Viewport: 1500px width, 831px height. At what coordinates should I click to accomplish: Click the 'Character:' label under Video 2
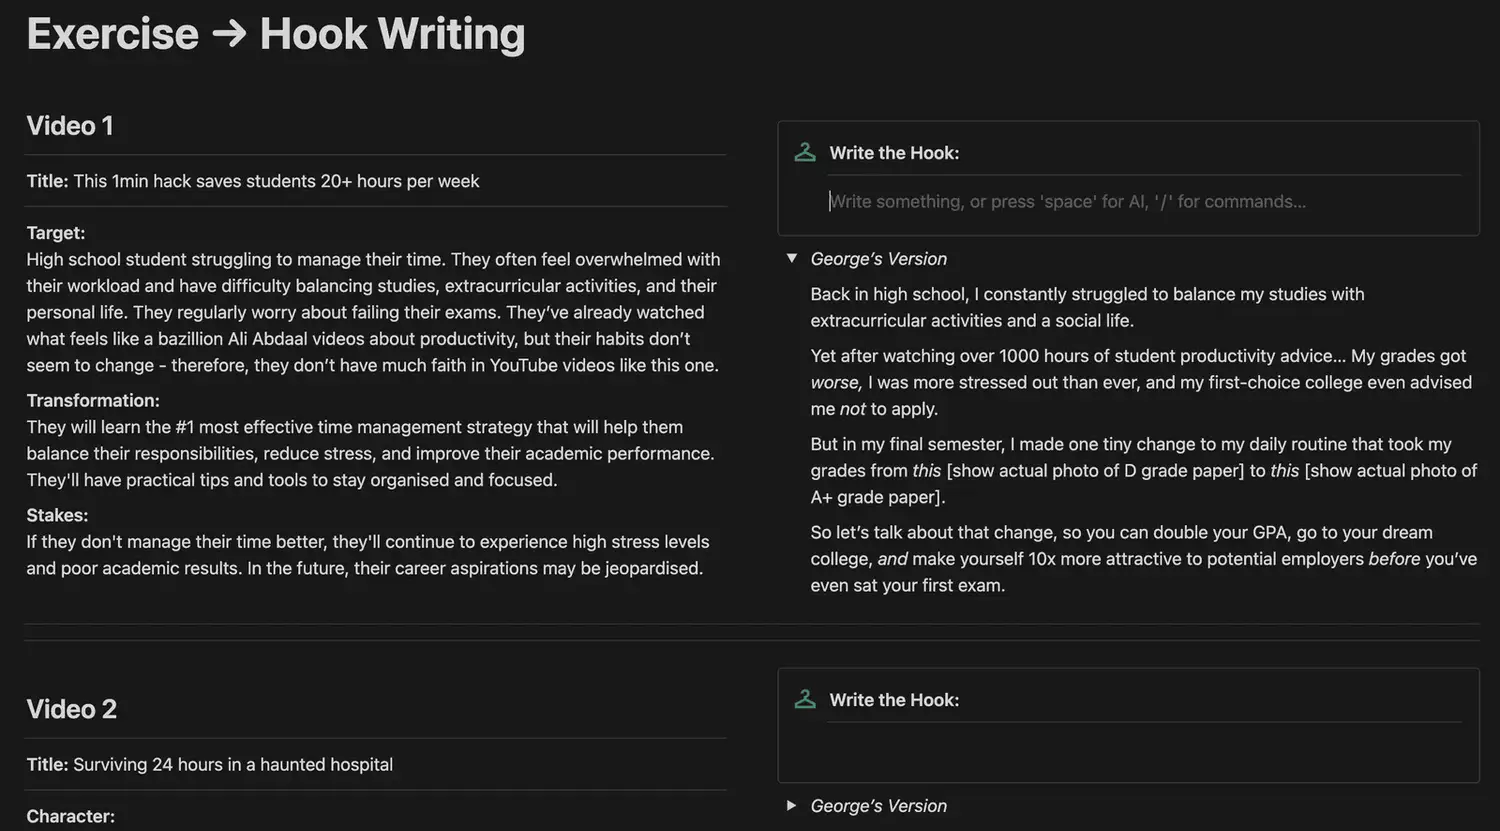click(70, 816)
